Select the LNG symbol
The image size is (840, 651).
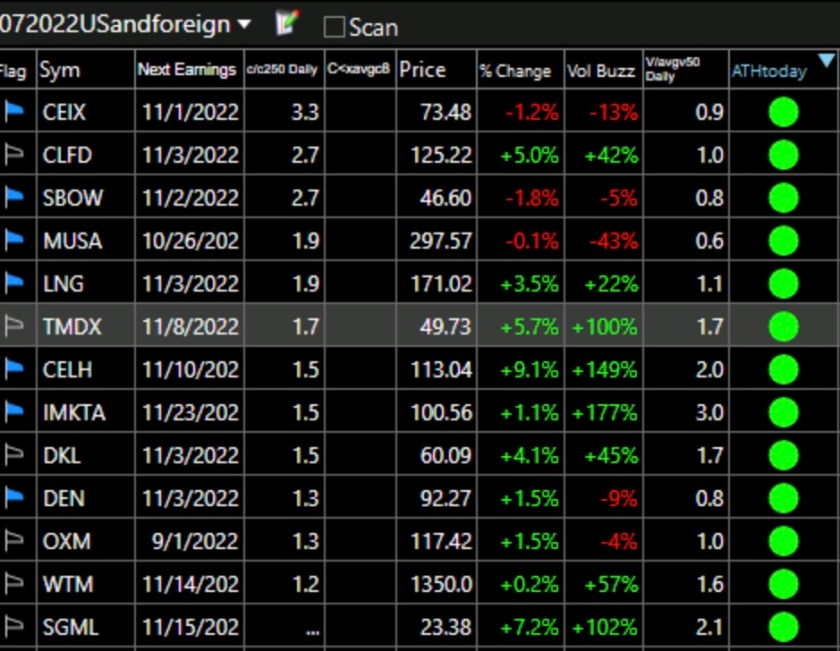click(63, 283)
